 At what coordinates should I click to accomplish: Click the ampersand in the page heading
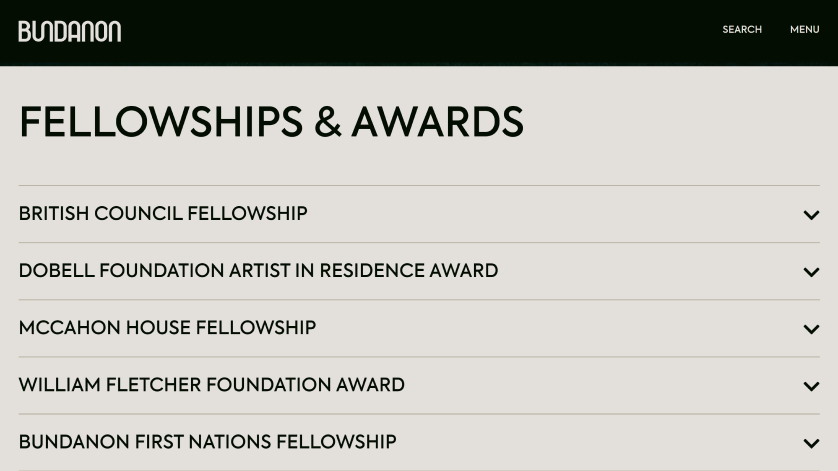tap(328, 122)
